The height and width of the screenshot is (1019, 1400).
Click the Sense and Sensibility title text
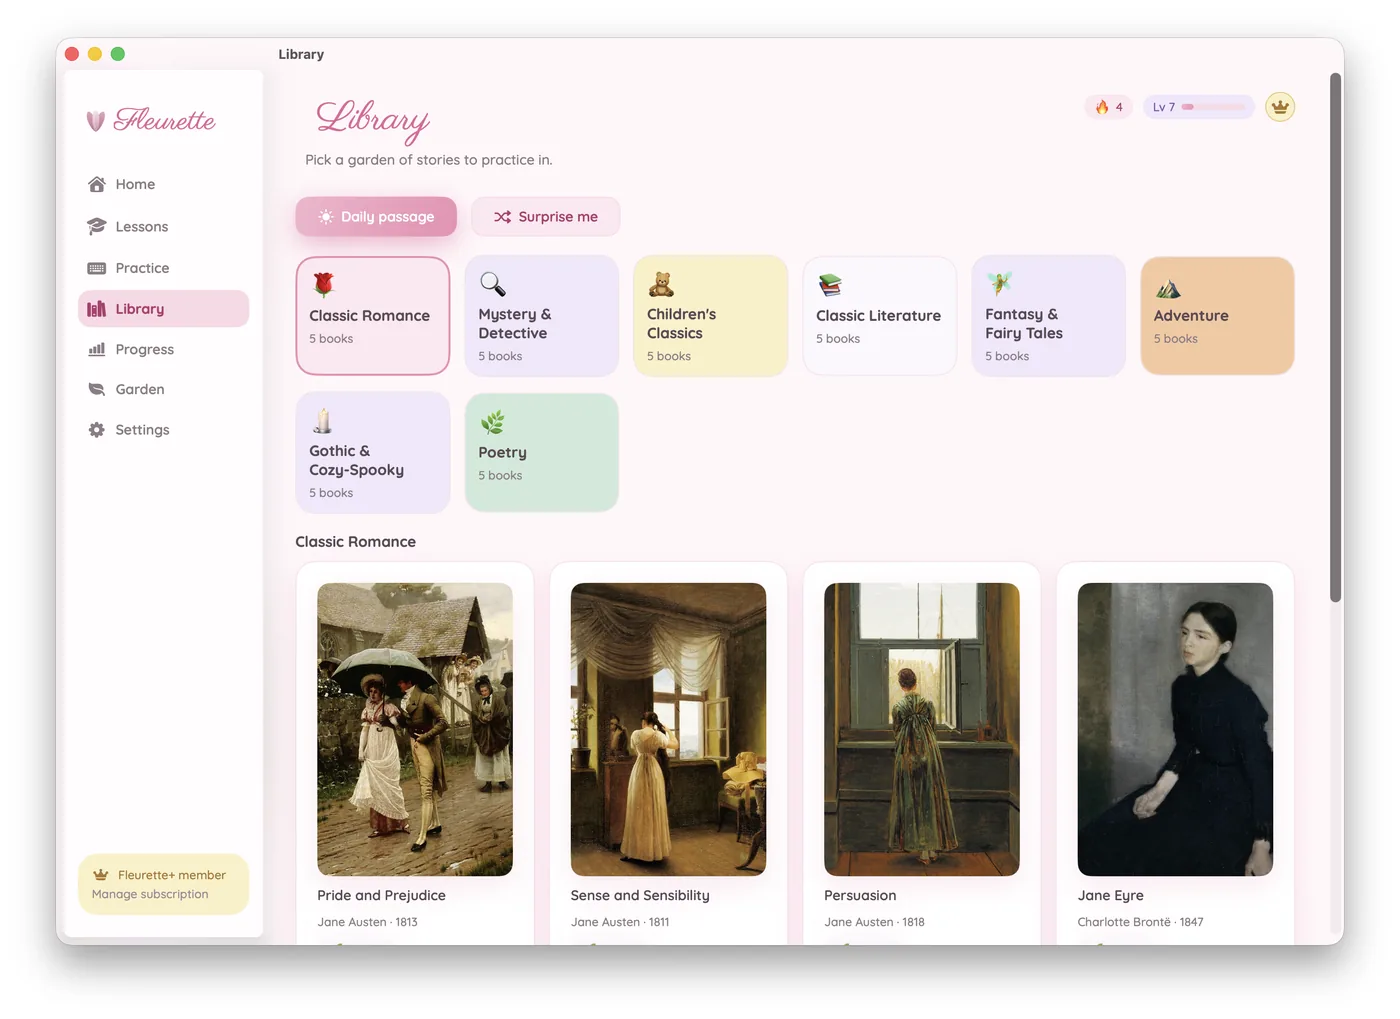(640, 896)
